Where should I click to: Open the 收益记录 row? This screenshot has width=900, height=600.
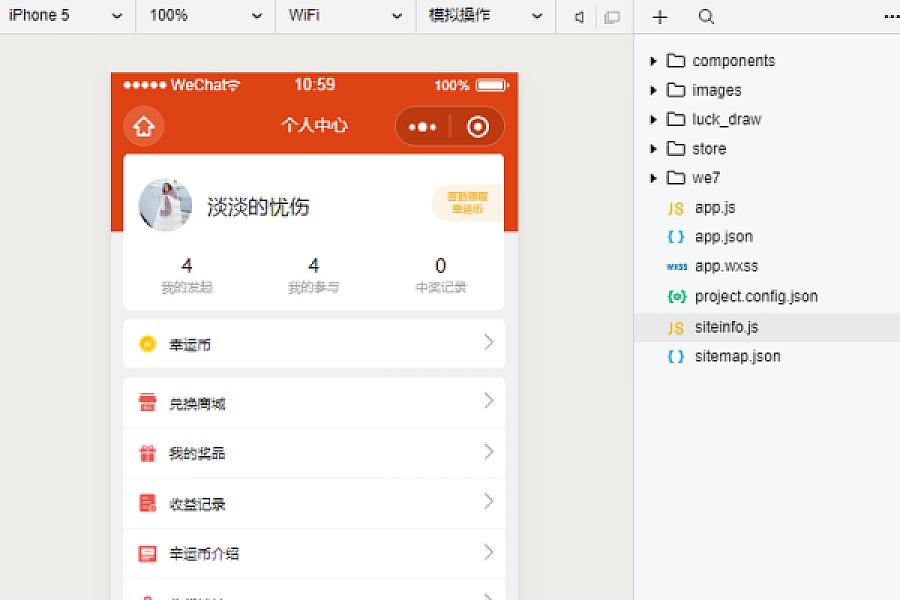pos(314,503)
